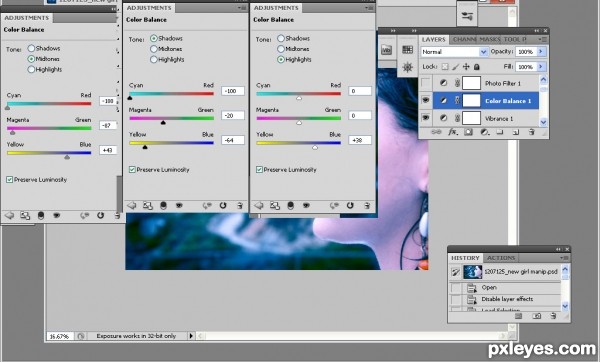Select the LAYERS tab

[x=434, y=39]
